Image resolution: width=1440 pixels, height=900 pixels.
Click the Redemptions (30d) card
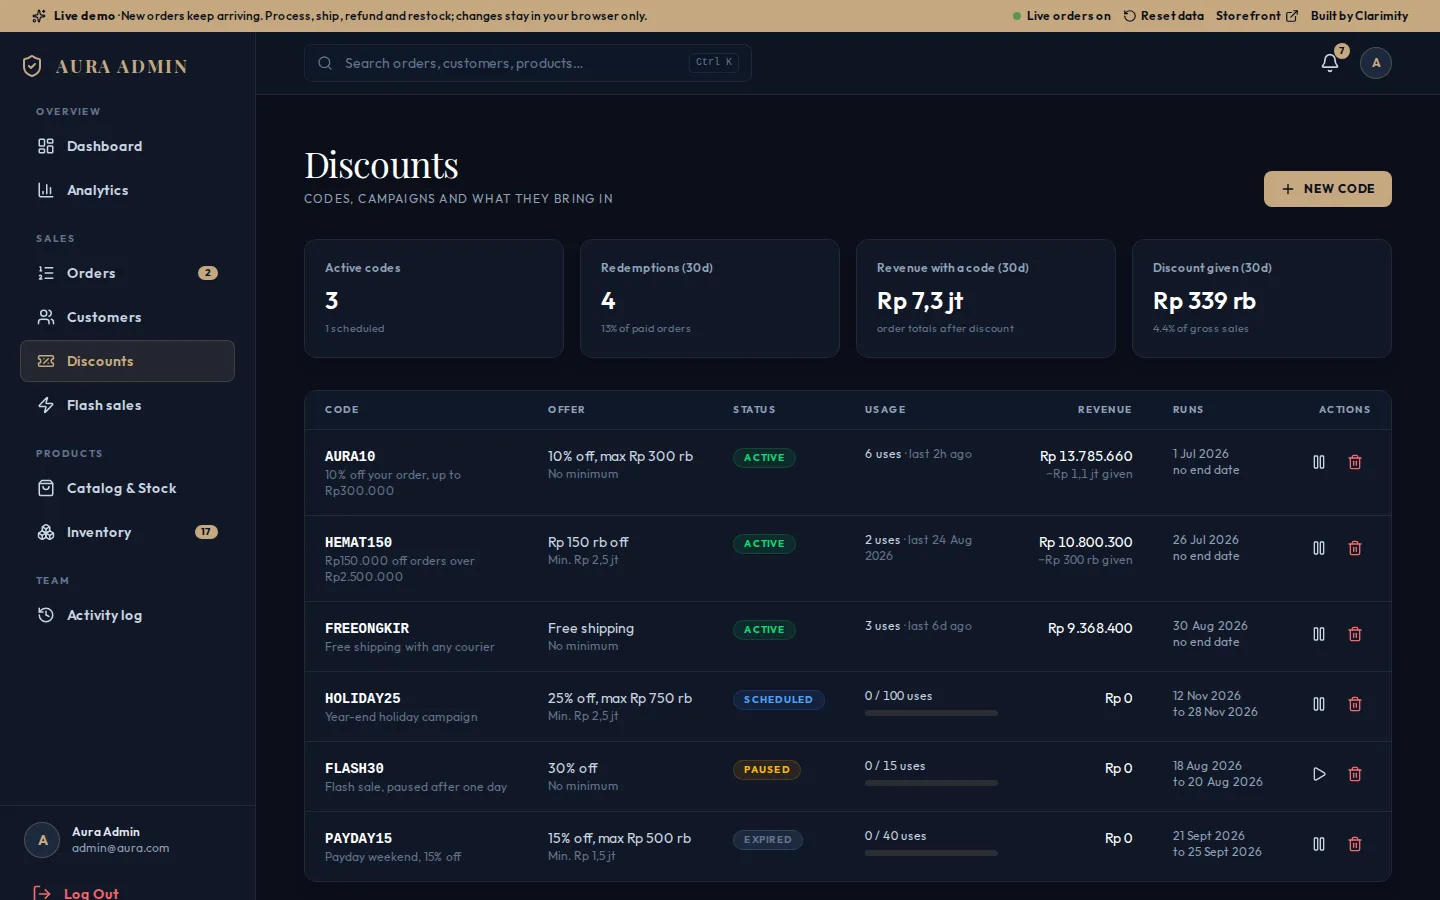[710, 298]
